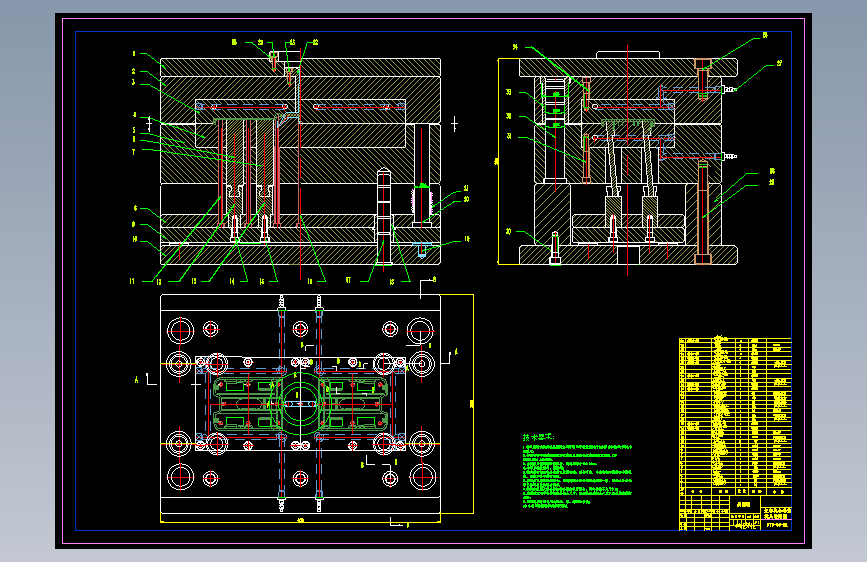Select part callout number 15 below front view
The height and width of the screenshot is (562, 867).
[x=262, y=282]
